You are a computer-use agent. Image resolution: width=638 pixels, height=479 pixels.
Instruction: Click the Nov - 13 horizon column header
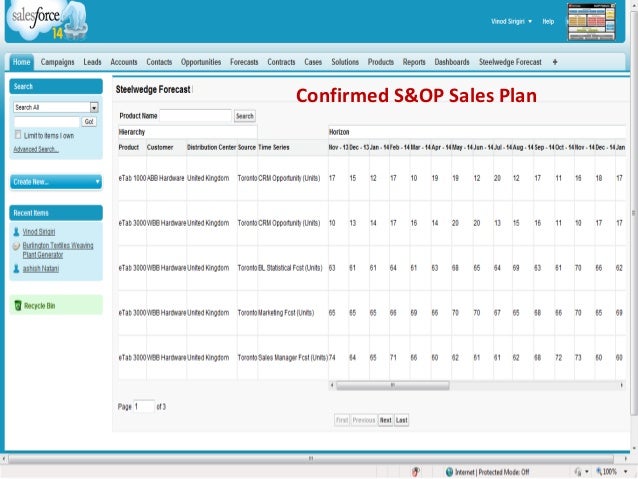339,147
